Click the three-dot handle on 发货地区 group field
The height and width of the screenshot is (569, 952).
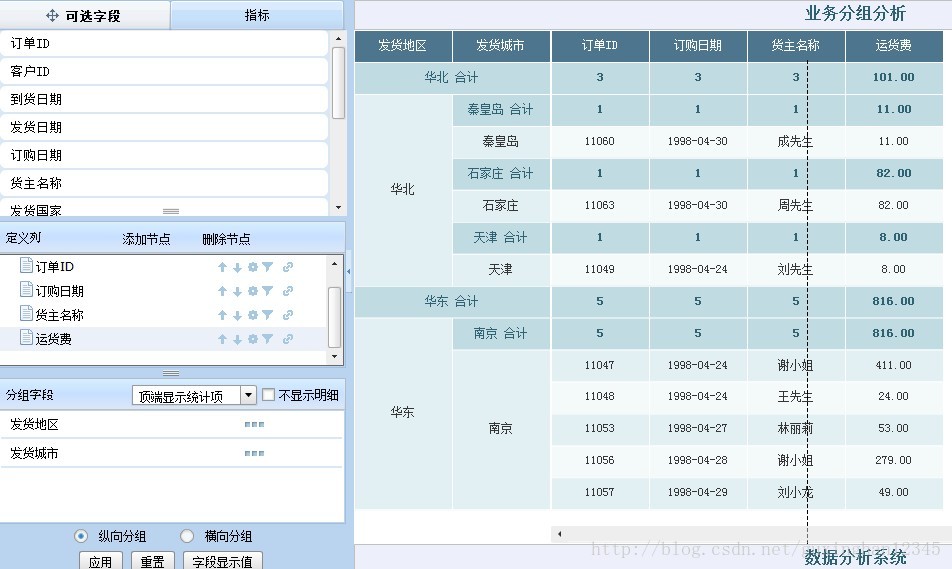point(254,424)
